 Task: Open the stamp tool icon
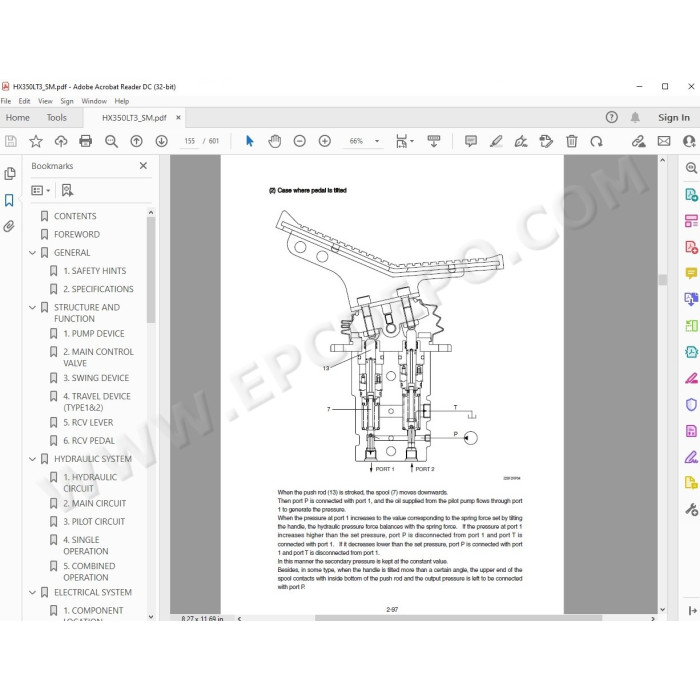[x=546, y=142]
